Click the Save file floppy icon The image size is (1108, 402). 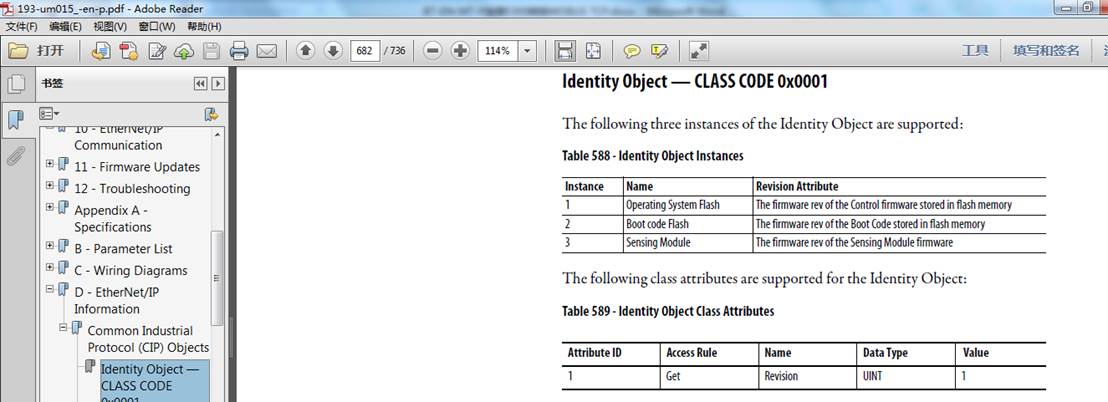click(211, 51)
